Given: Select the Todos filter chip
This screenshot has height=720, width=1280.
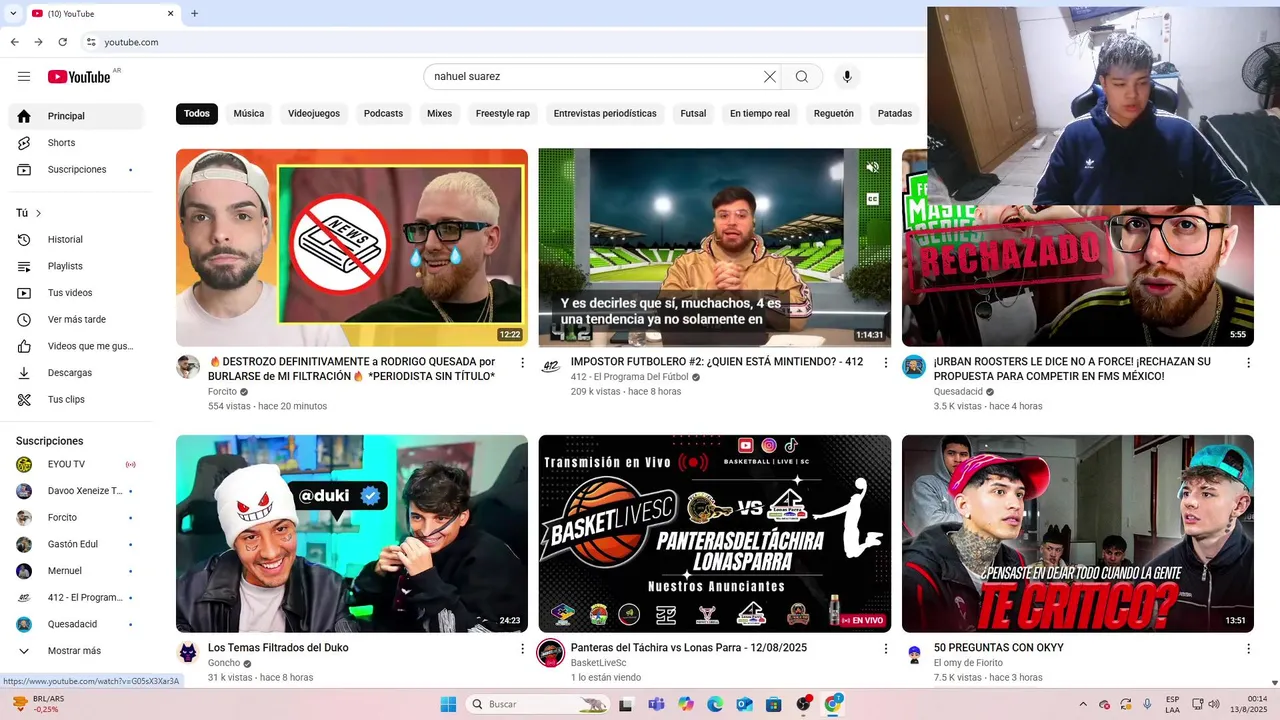Looking at the screenshot, I should (x=197, y=114).
